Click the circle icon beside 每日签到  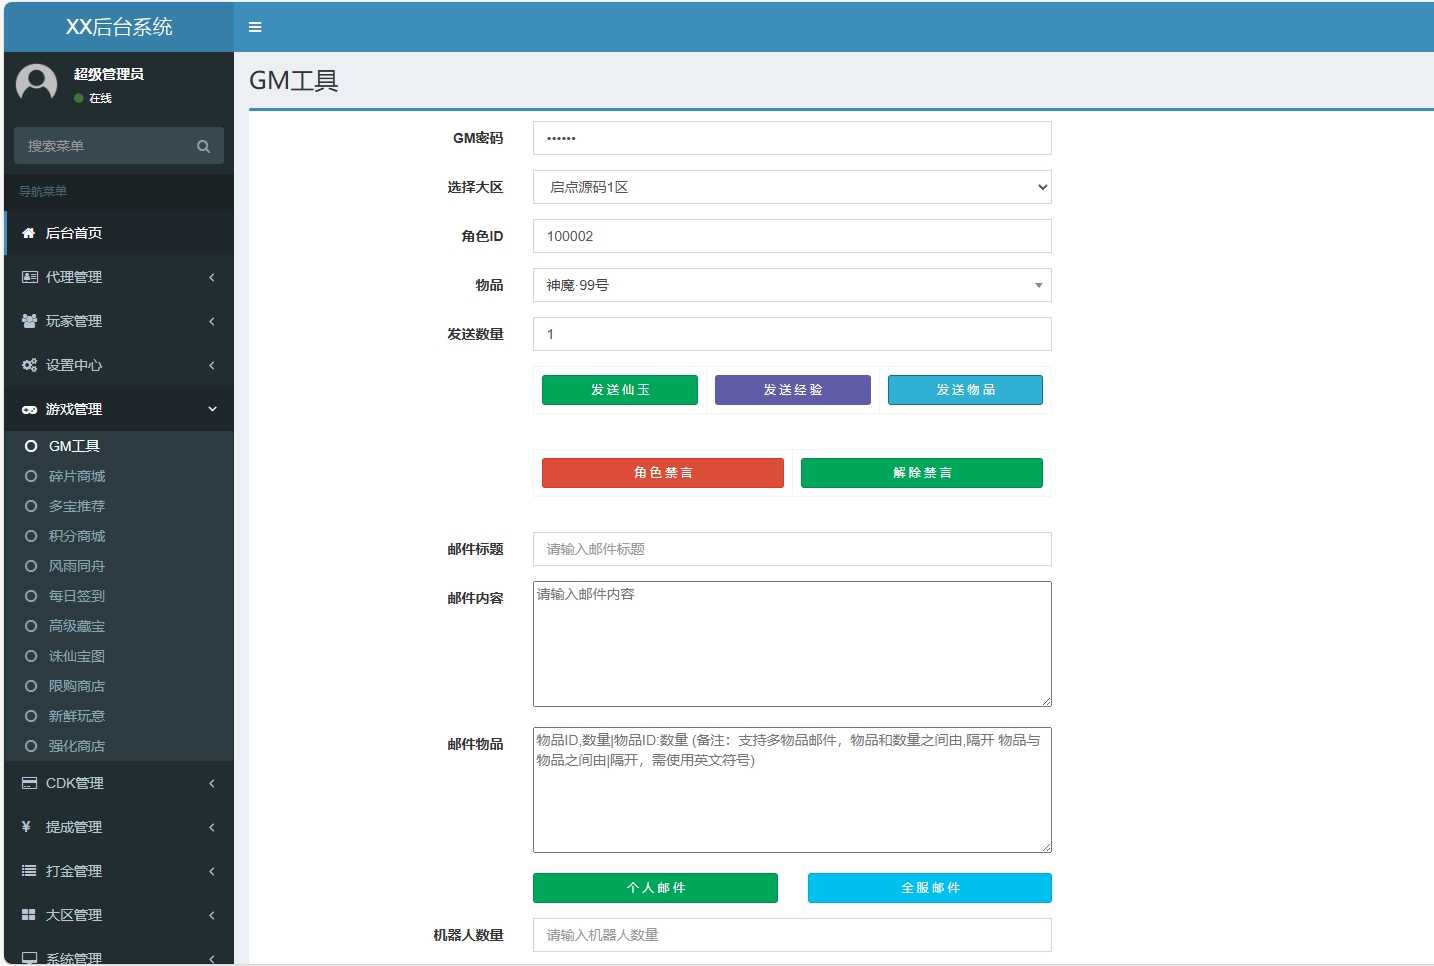[x=31, y=596]
